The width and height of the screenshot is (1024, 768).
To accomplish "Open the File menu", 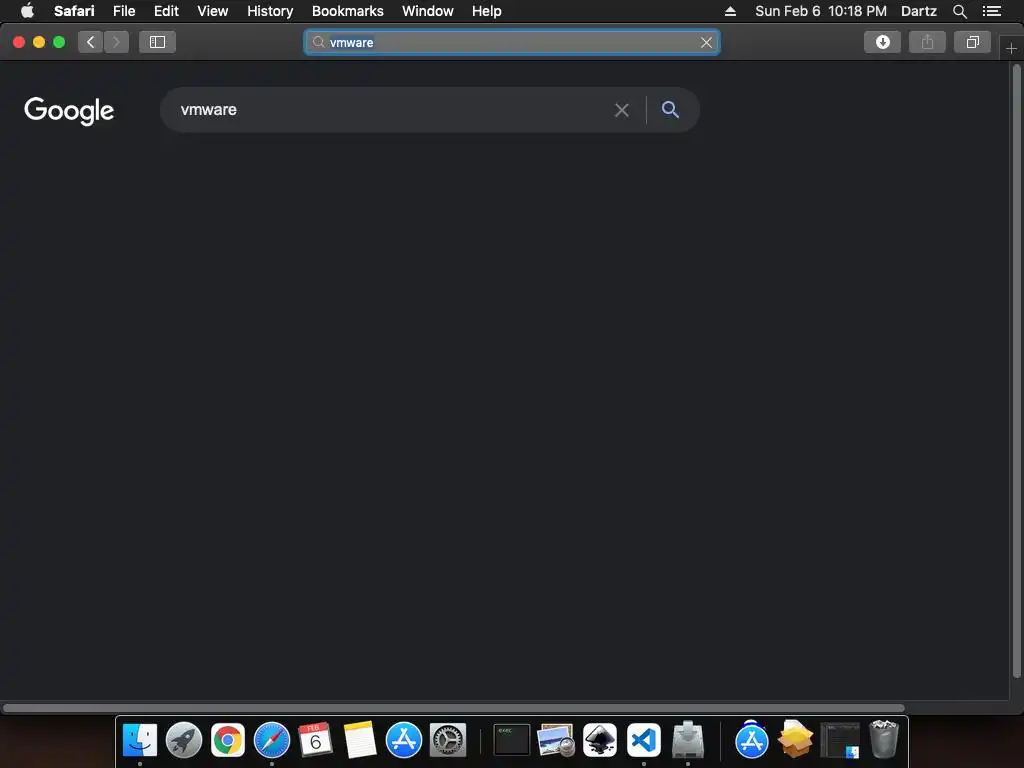I will pyautogui.click(x=123, y=11).
